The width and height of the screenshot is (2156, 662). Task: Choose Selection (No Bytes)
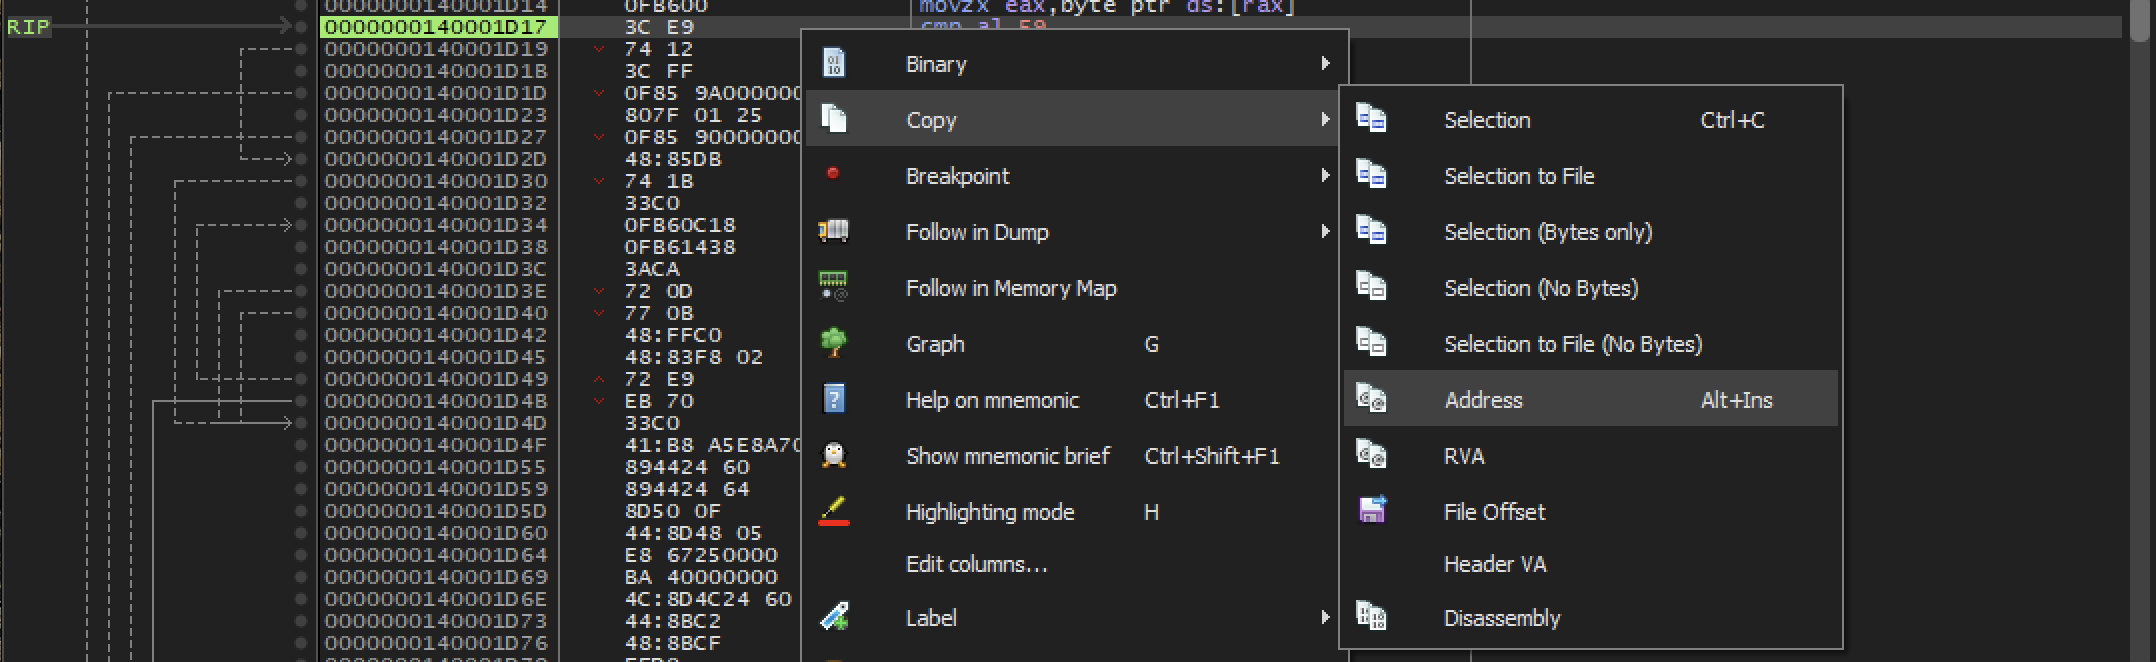click(x=1591, y=287)
